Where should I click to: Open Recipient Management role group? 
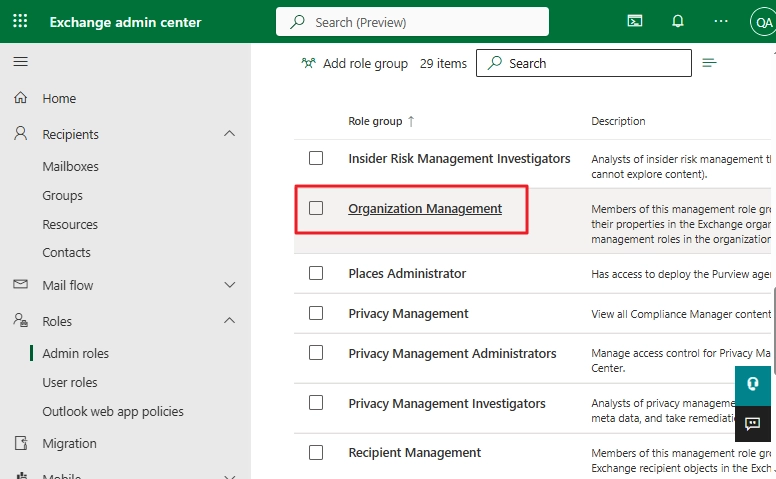point(414,453)
